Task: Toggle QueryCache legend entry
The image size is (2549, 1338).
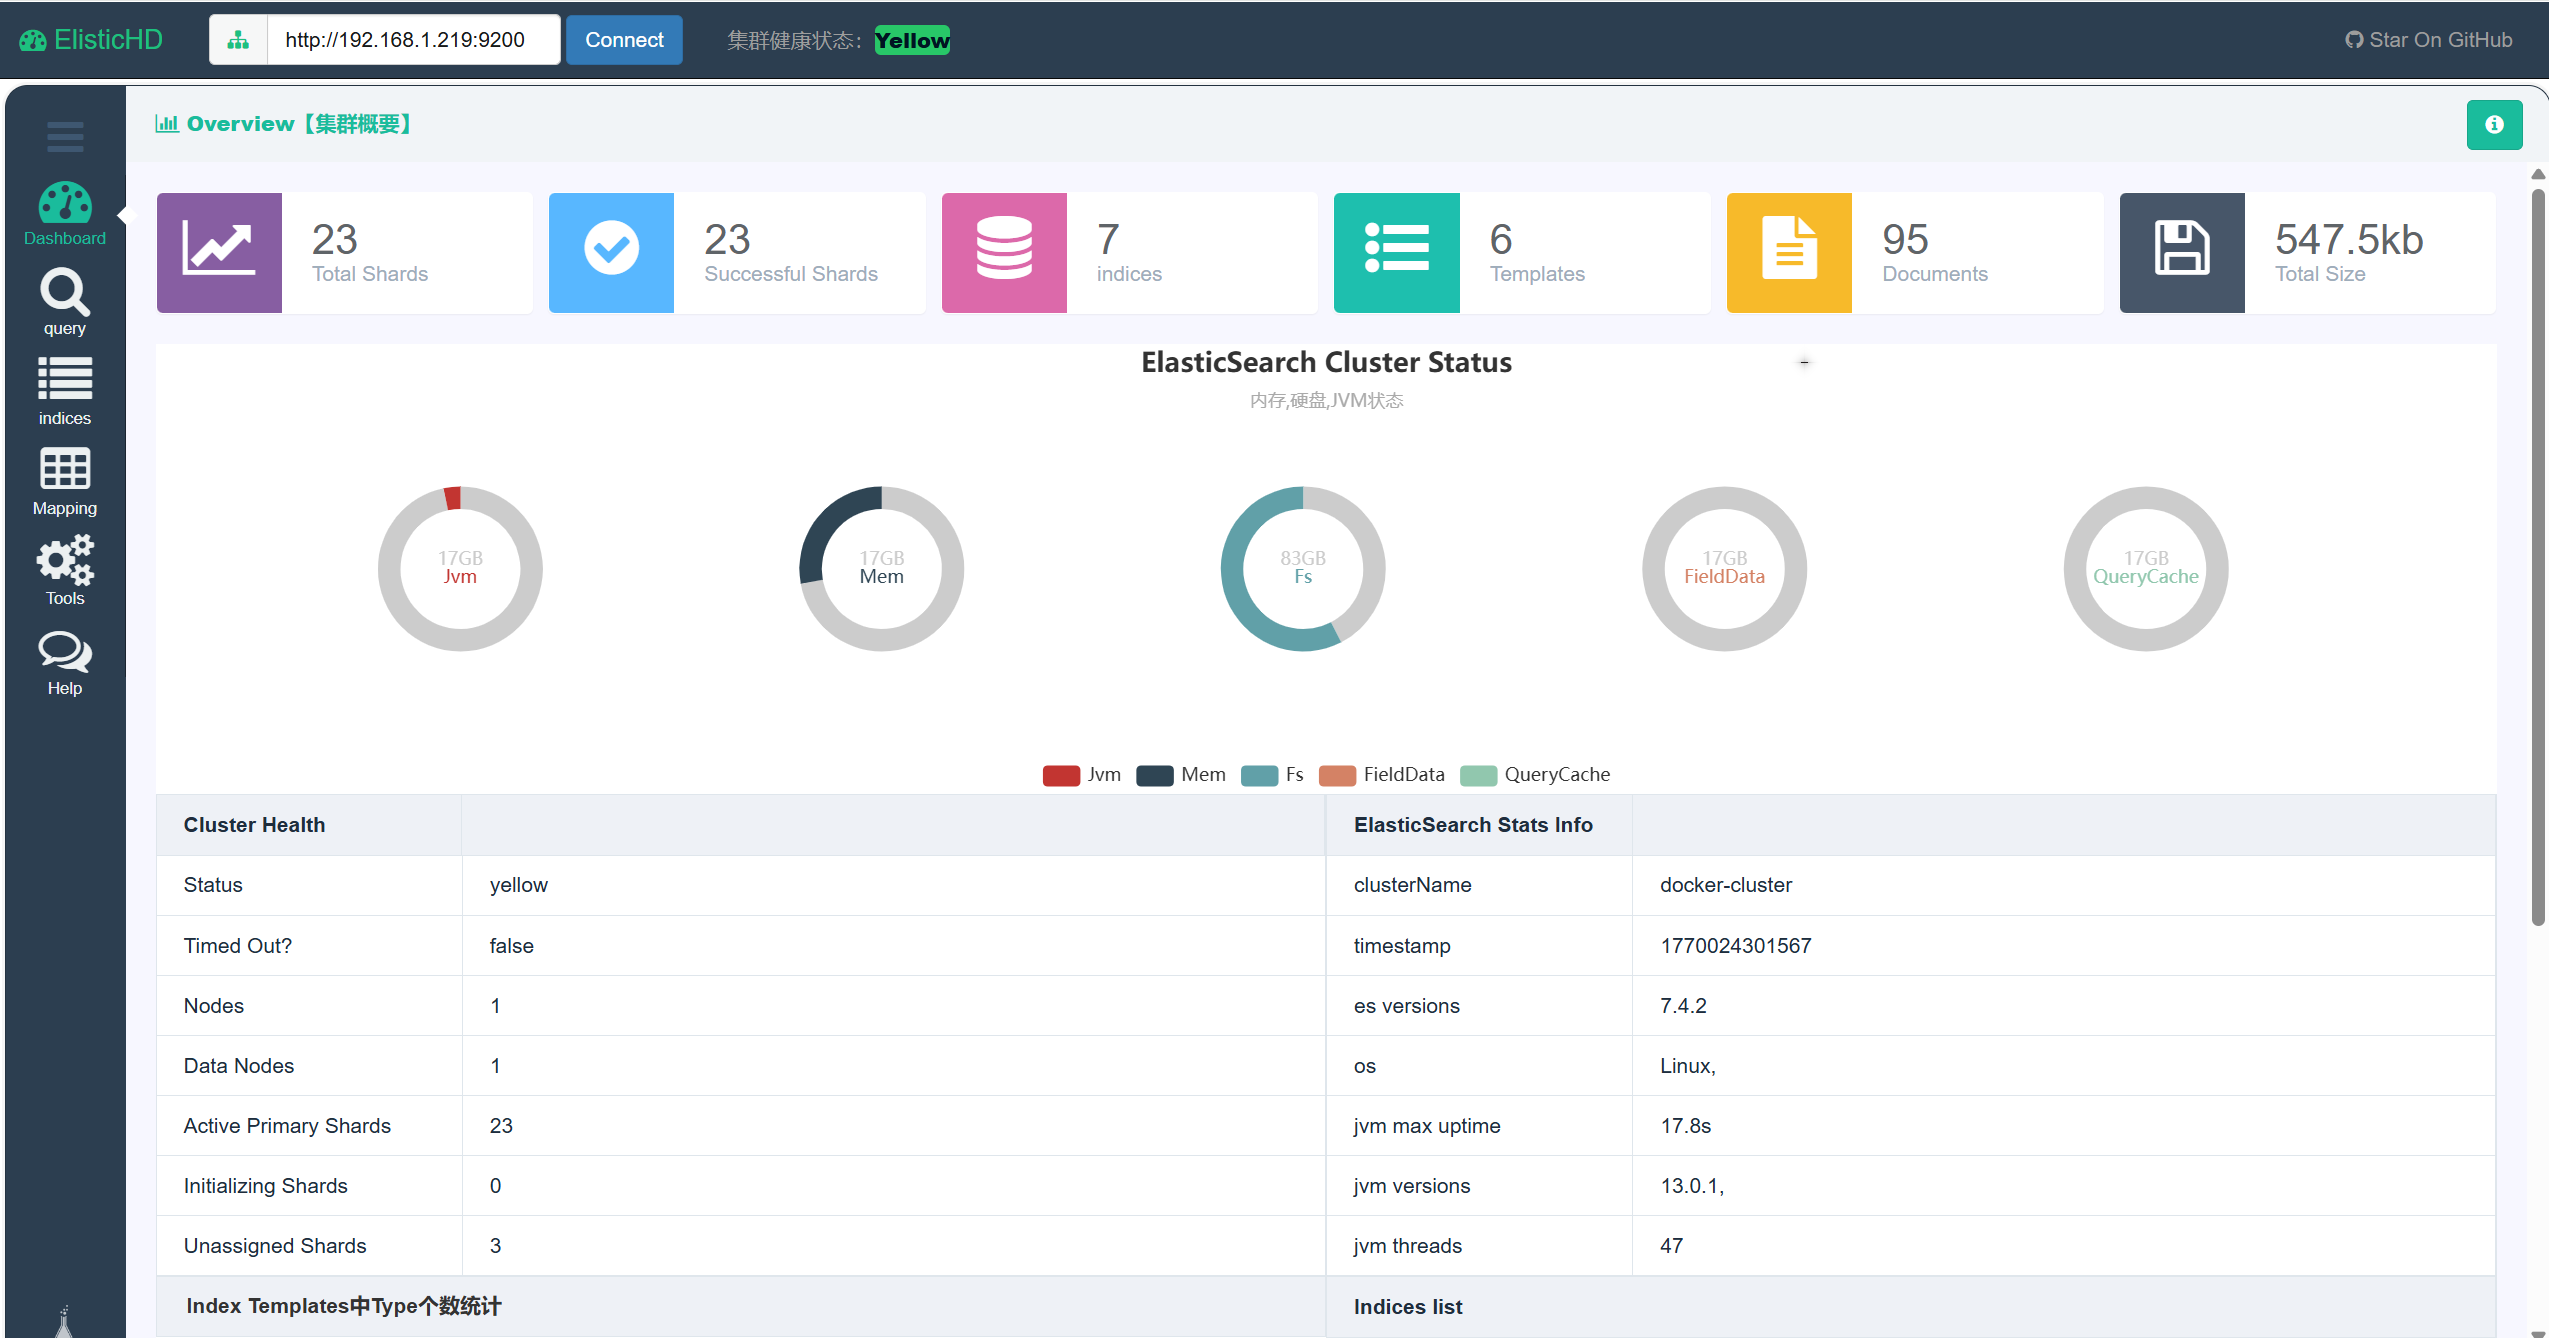Action: point(1478,775)
